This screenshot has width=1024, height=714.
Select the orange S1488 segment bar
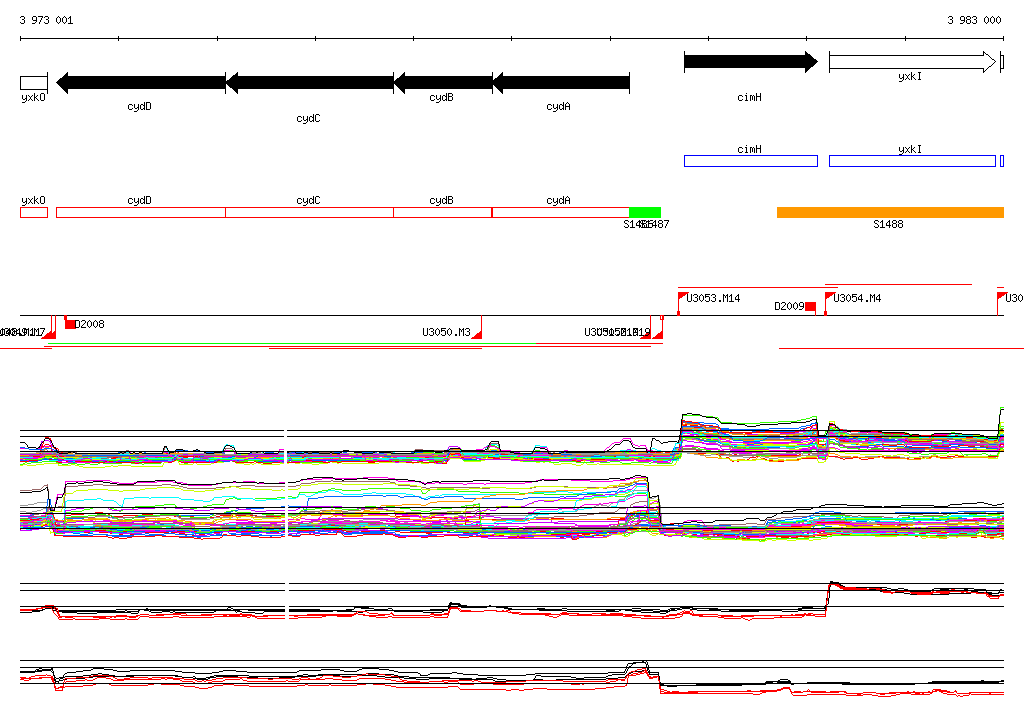[x=890, y=212]
